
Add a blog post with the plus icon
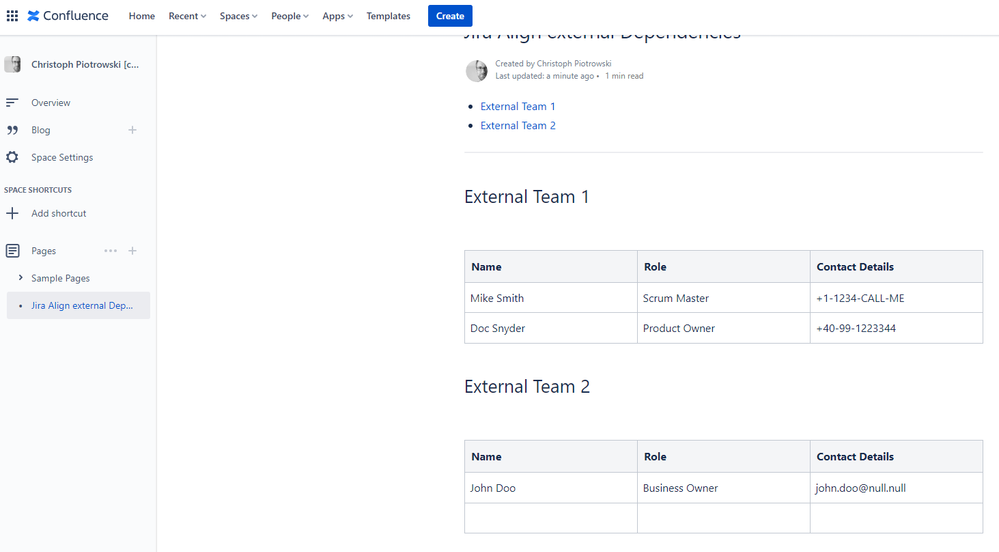coord(133,130)
